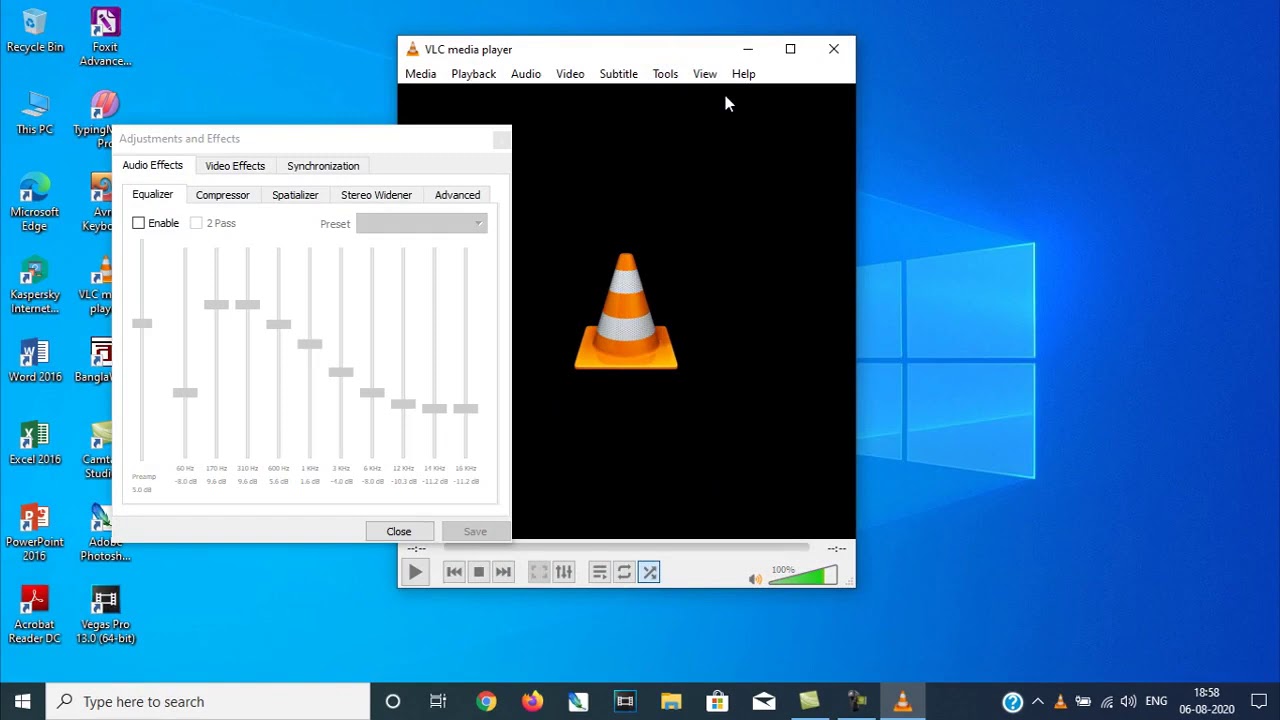Toggle random shuffle icon in VLC
Screen dimensions: 1280x720
click(649, 572)
